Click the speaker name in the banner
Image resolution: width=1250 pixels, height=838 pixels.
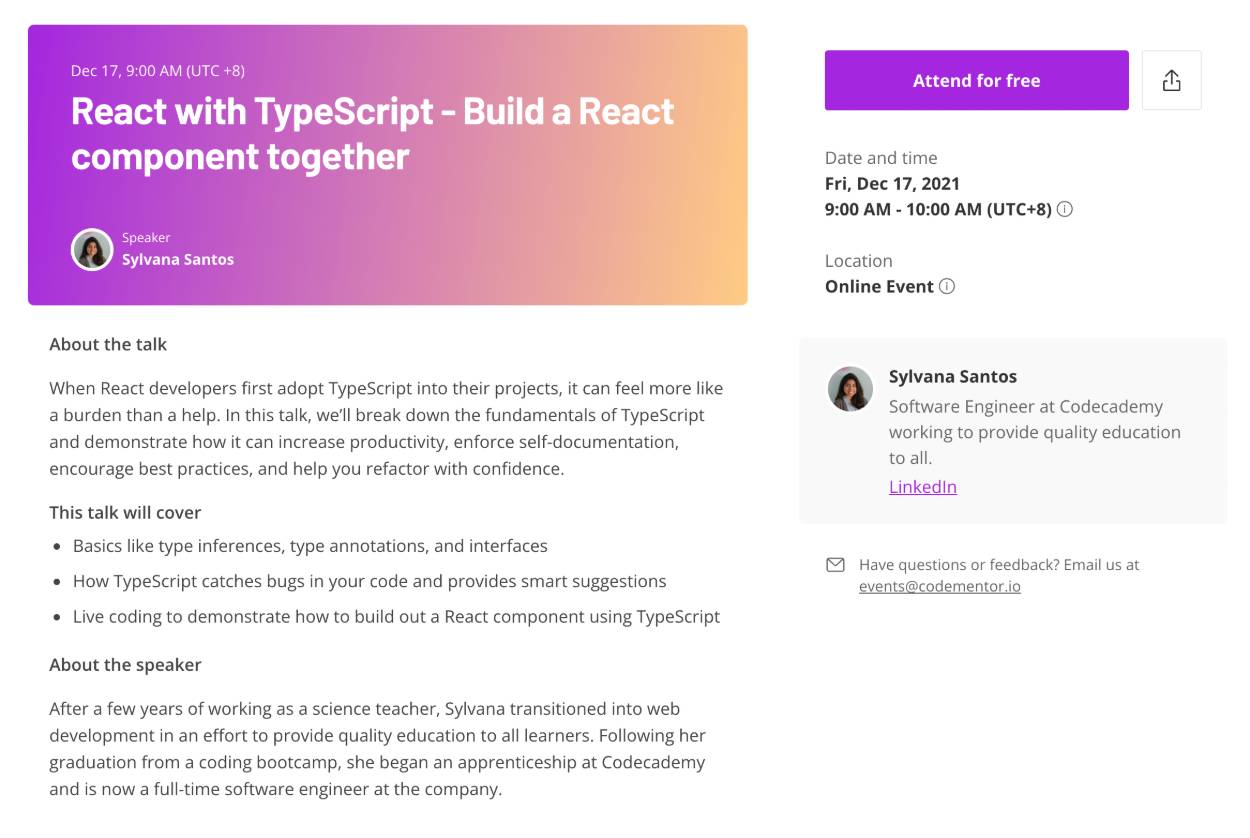coord(178,259)
